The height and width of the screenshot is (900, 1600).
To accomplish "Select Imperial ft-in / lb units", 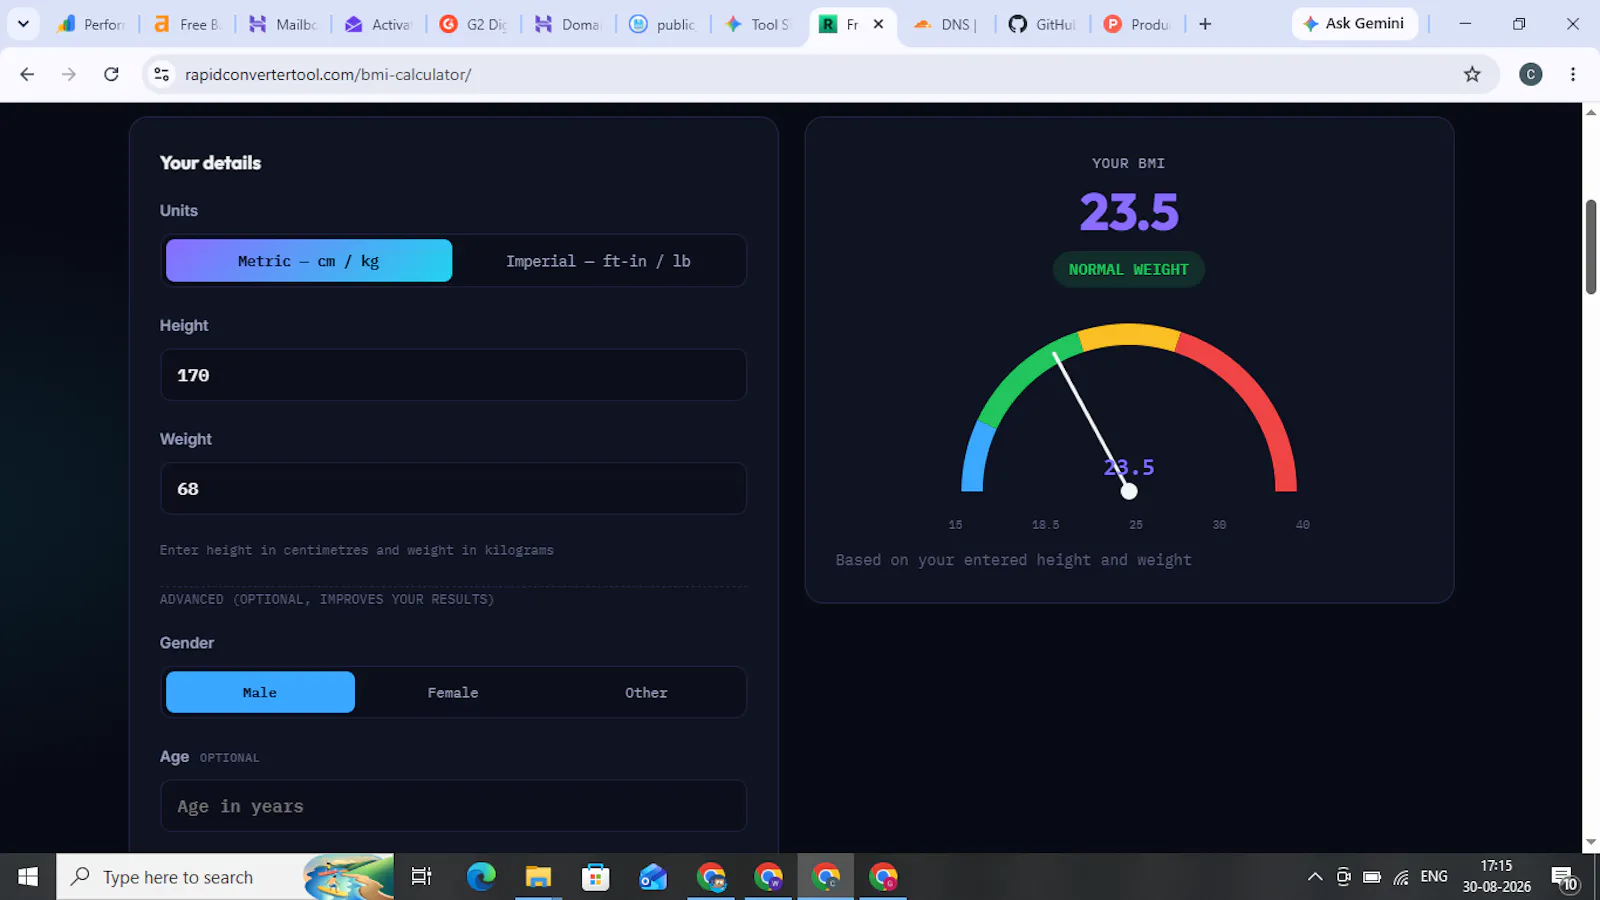I will (598, 260).
